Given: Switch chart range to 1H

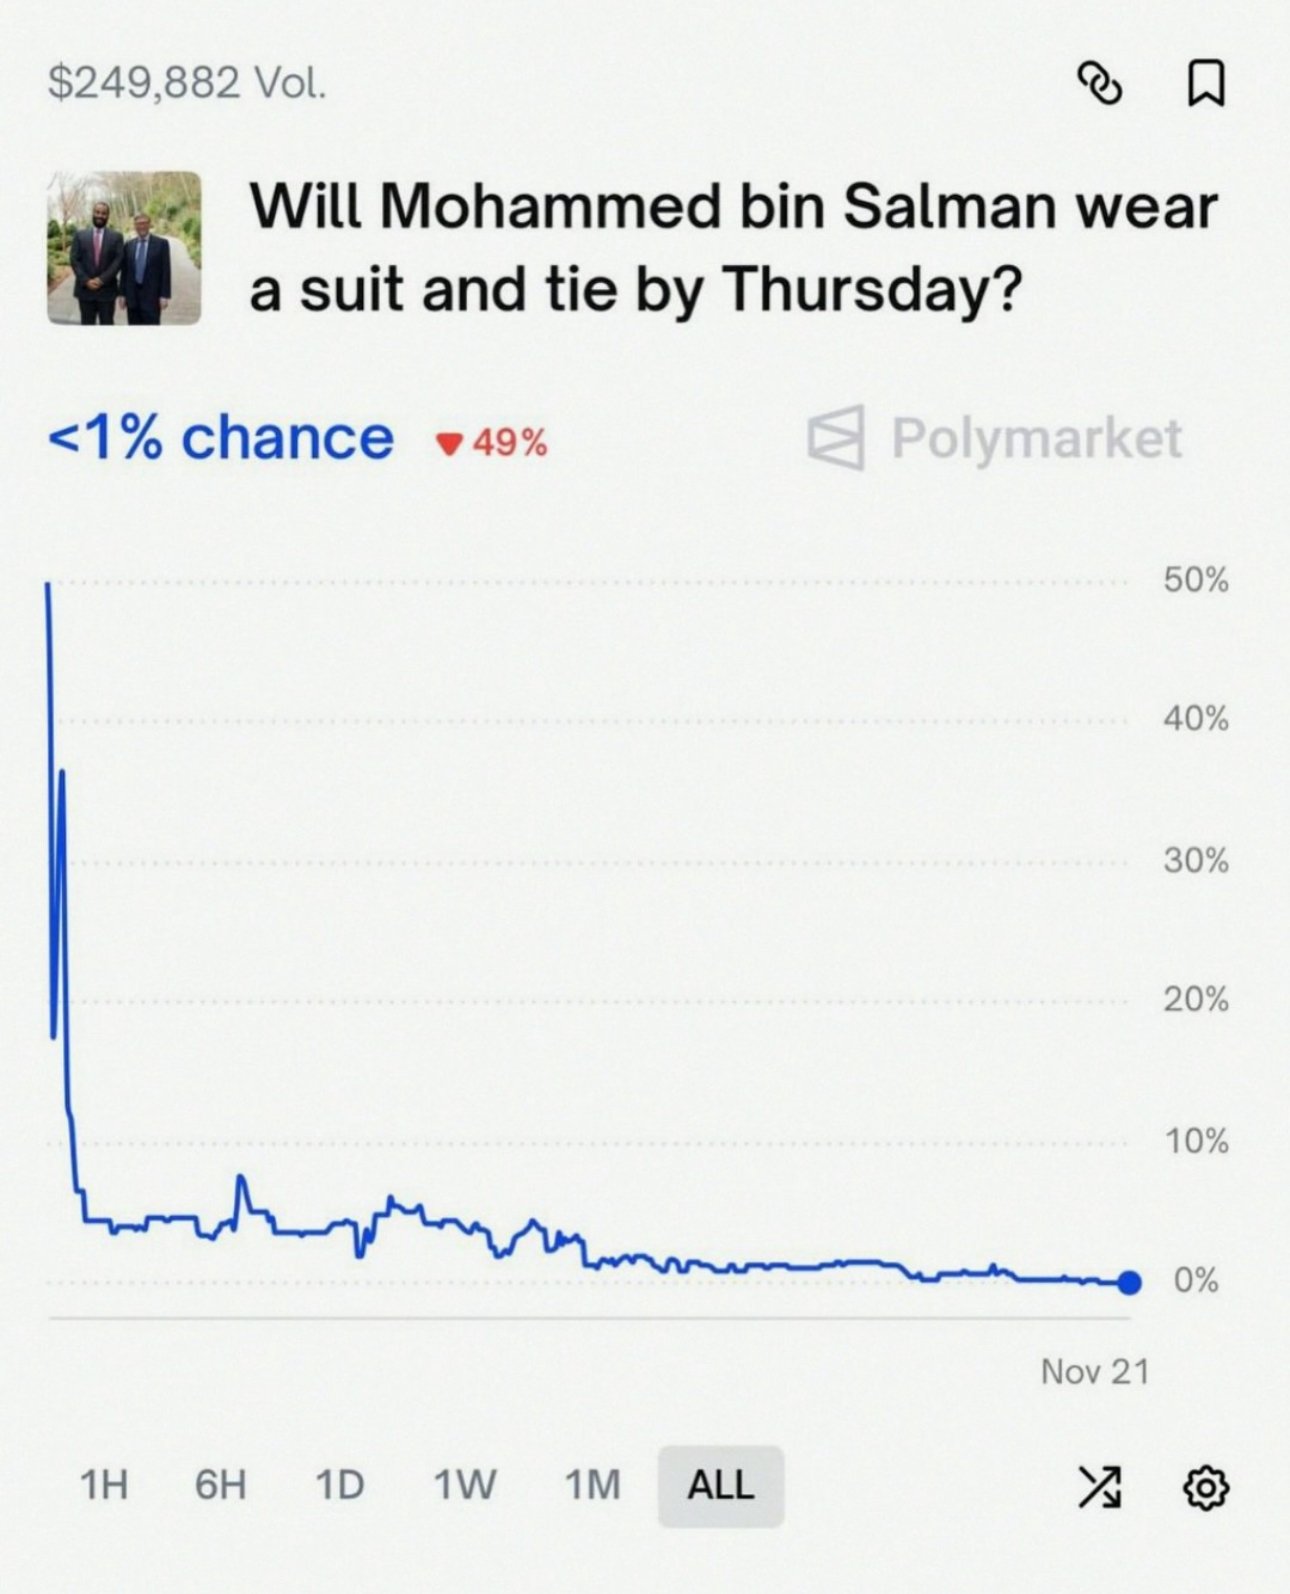Looking at the screenshot, I should [x=104, y=1485].
